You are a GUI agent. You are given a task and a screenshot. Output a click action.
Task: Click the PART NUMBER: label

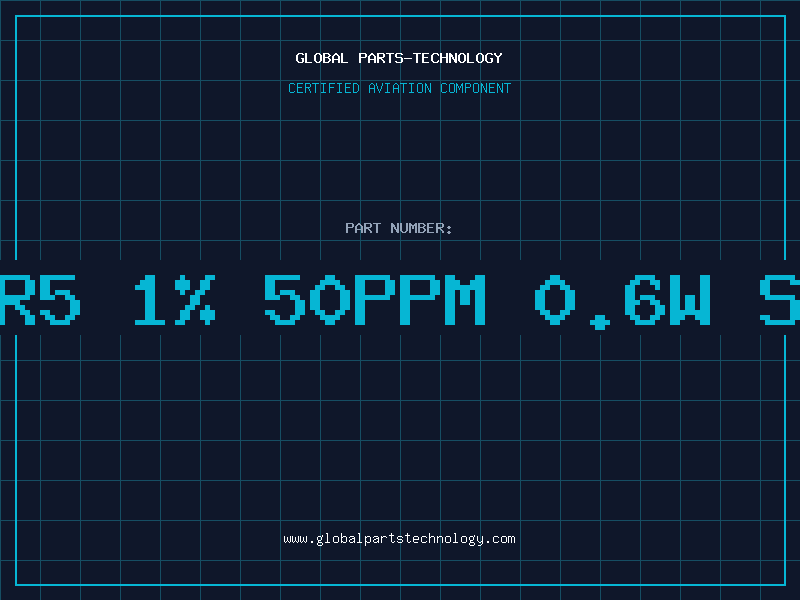click(x=399, y=228)
